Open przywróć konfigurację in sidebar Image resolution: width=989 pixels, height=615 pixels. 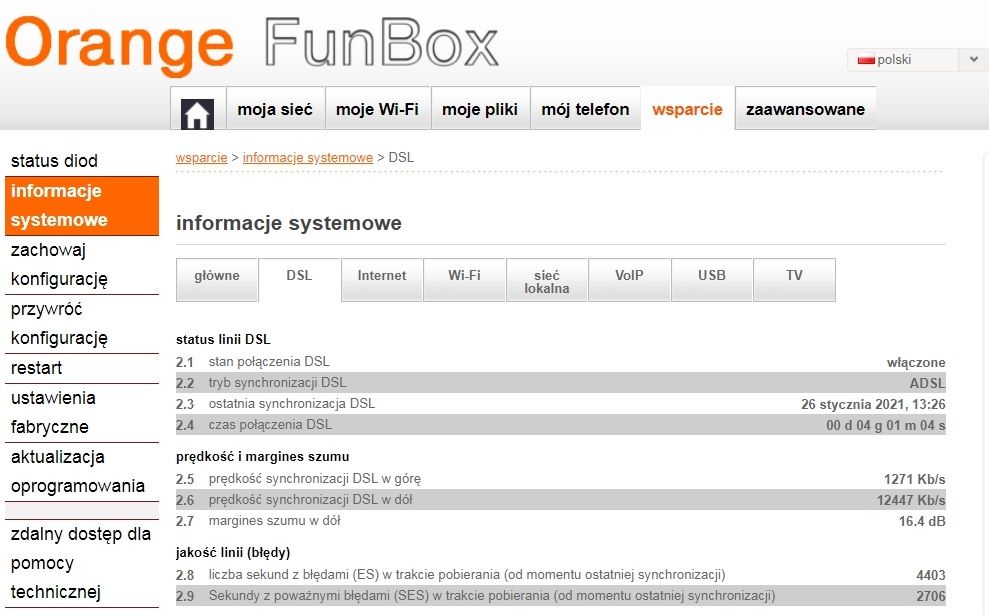pos(81,324)
